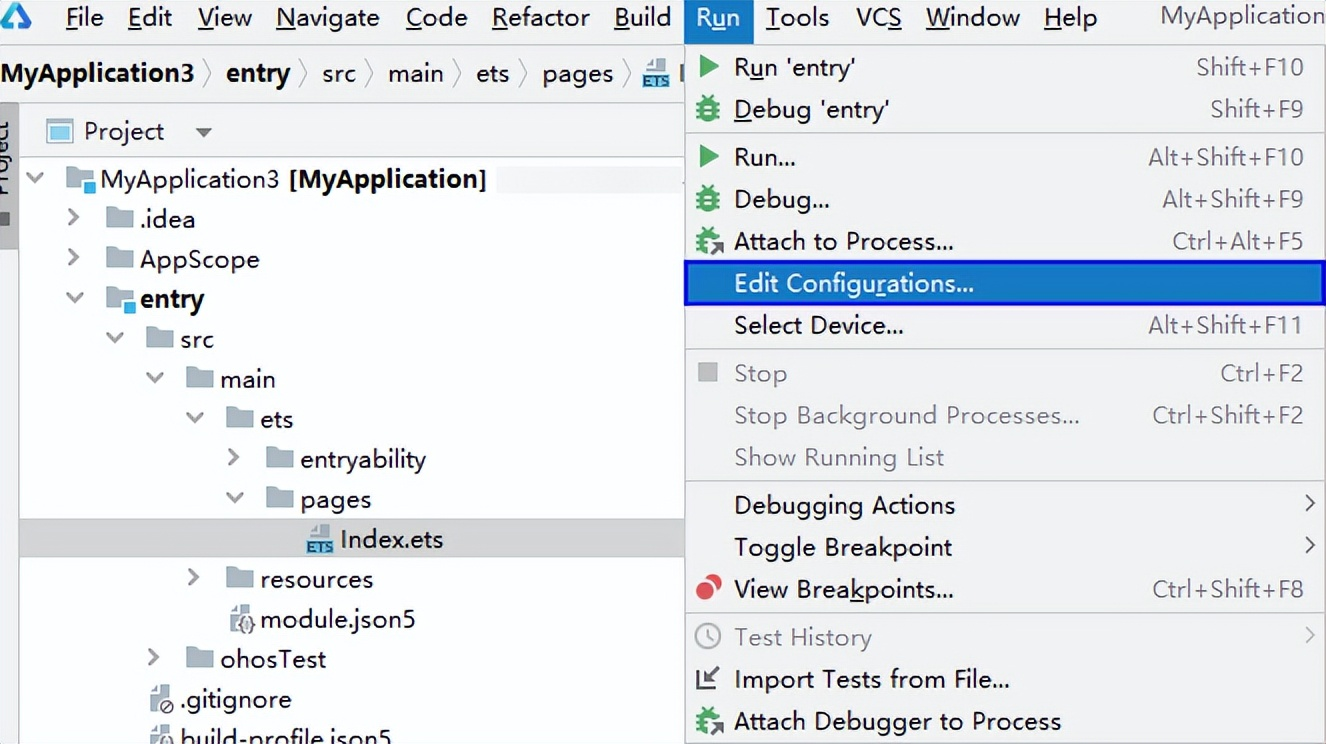Collapse the src folder chevron
The width and height of the screenshot is (1326, 744).
point(115,338)
